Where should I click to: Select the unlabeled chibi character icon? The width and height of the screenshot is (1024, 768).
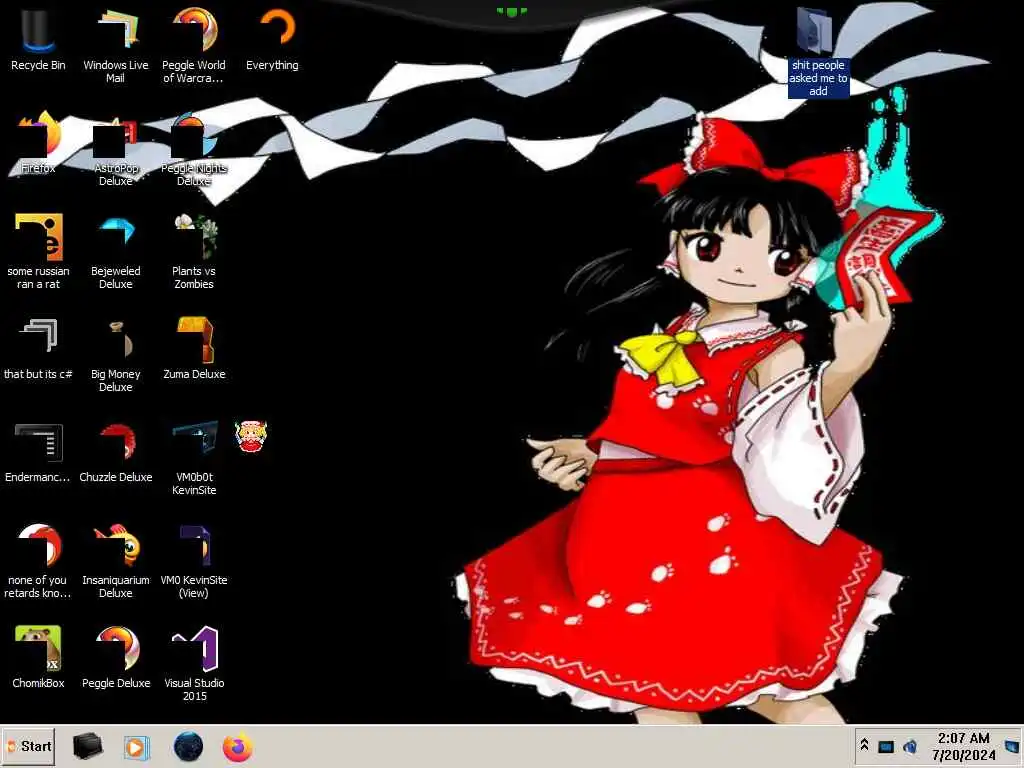[251, 436]
